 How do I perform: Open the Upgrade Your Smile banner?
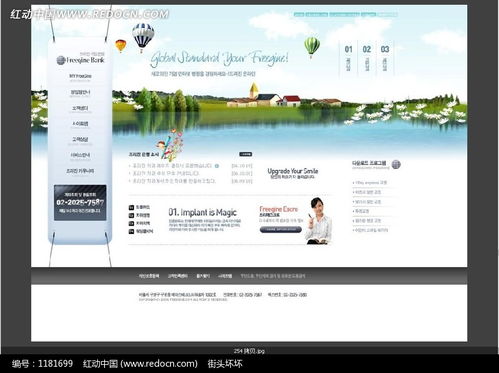[x=292, y=173]
